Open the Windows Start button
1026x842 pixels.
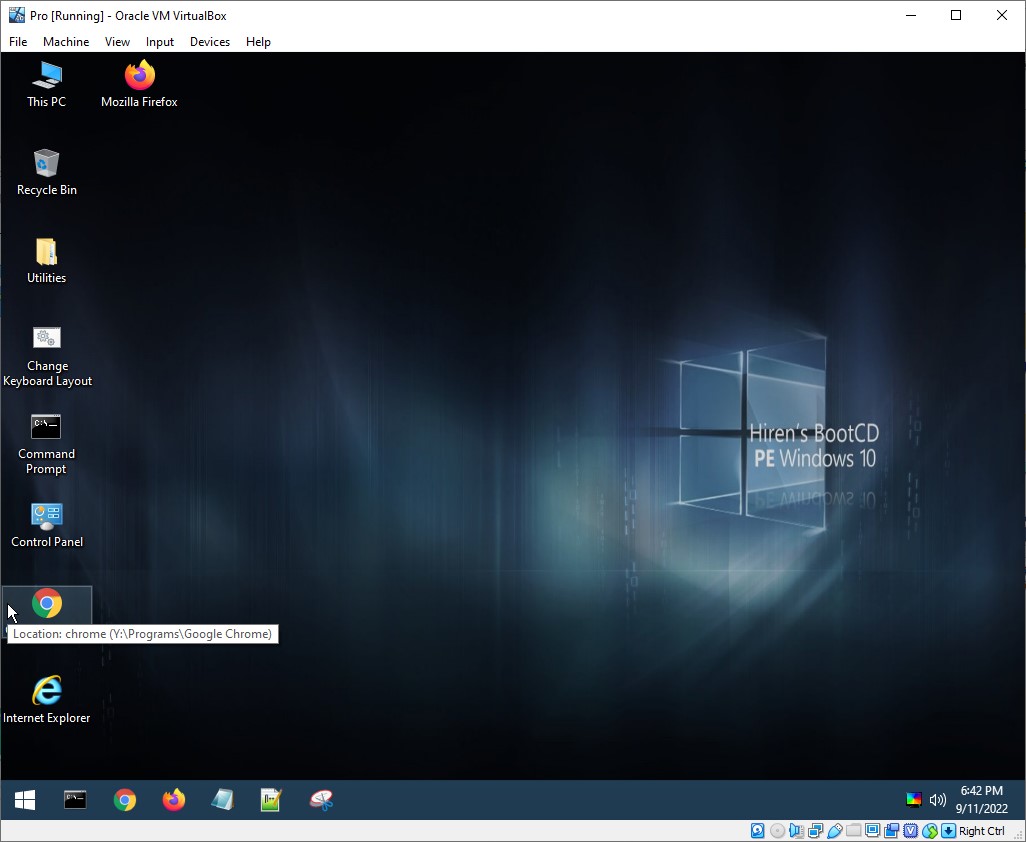pyautogui.click(x=25, y=799)
